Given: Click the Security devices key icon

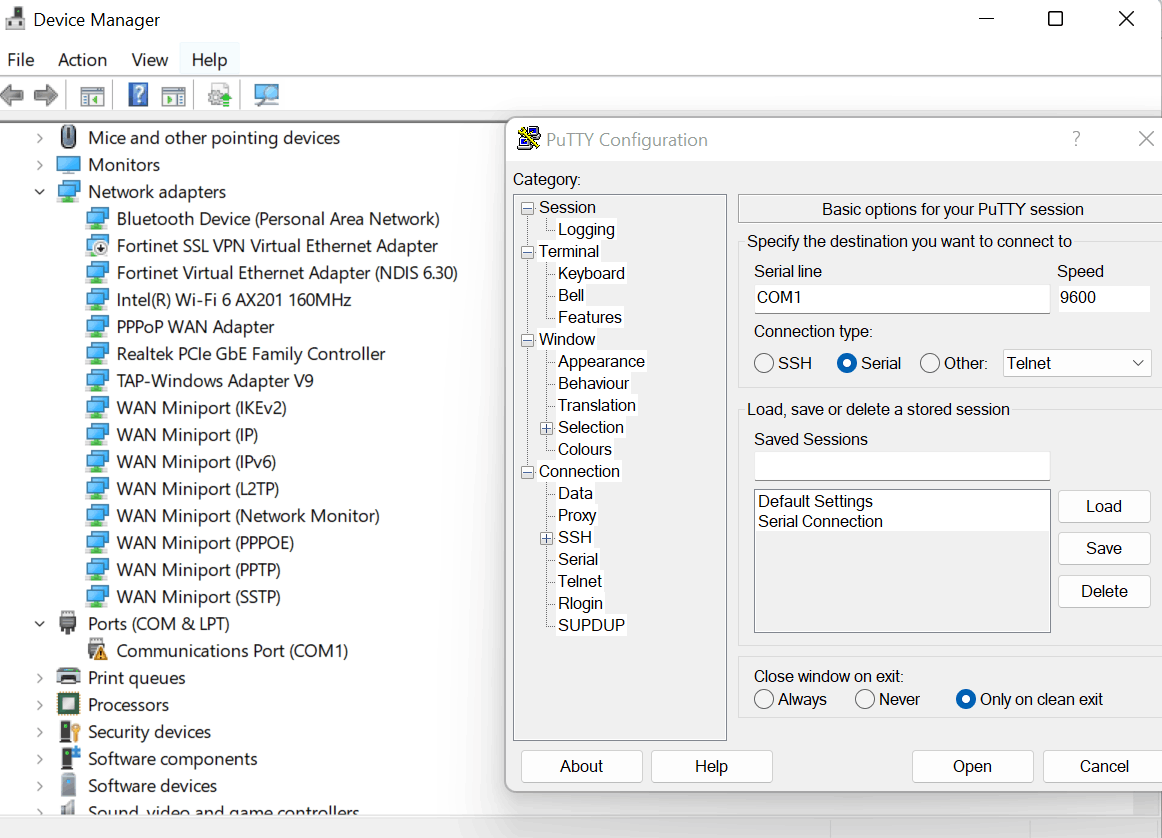Looking at the screenshot, I should tap(70, 731).
